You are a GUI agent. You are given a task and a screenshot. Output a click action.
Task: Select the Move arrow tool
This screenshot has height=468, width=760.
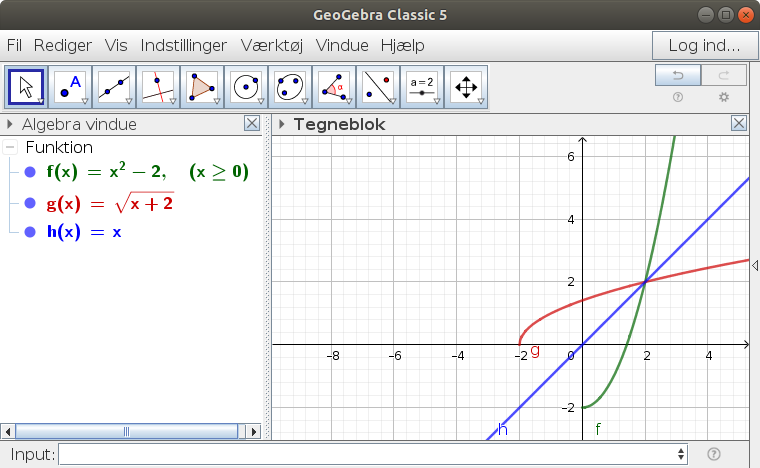coord(26,87)
